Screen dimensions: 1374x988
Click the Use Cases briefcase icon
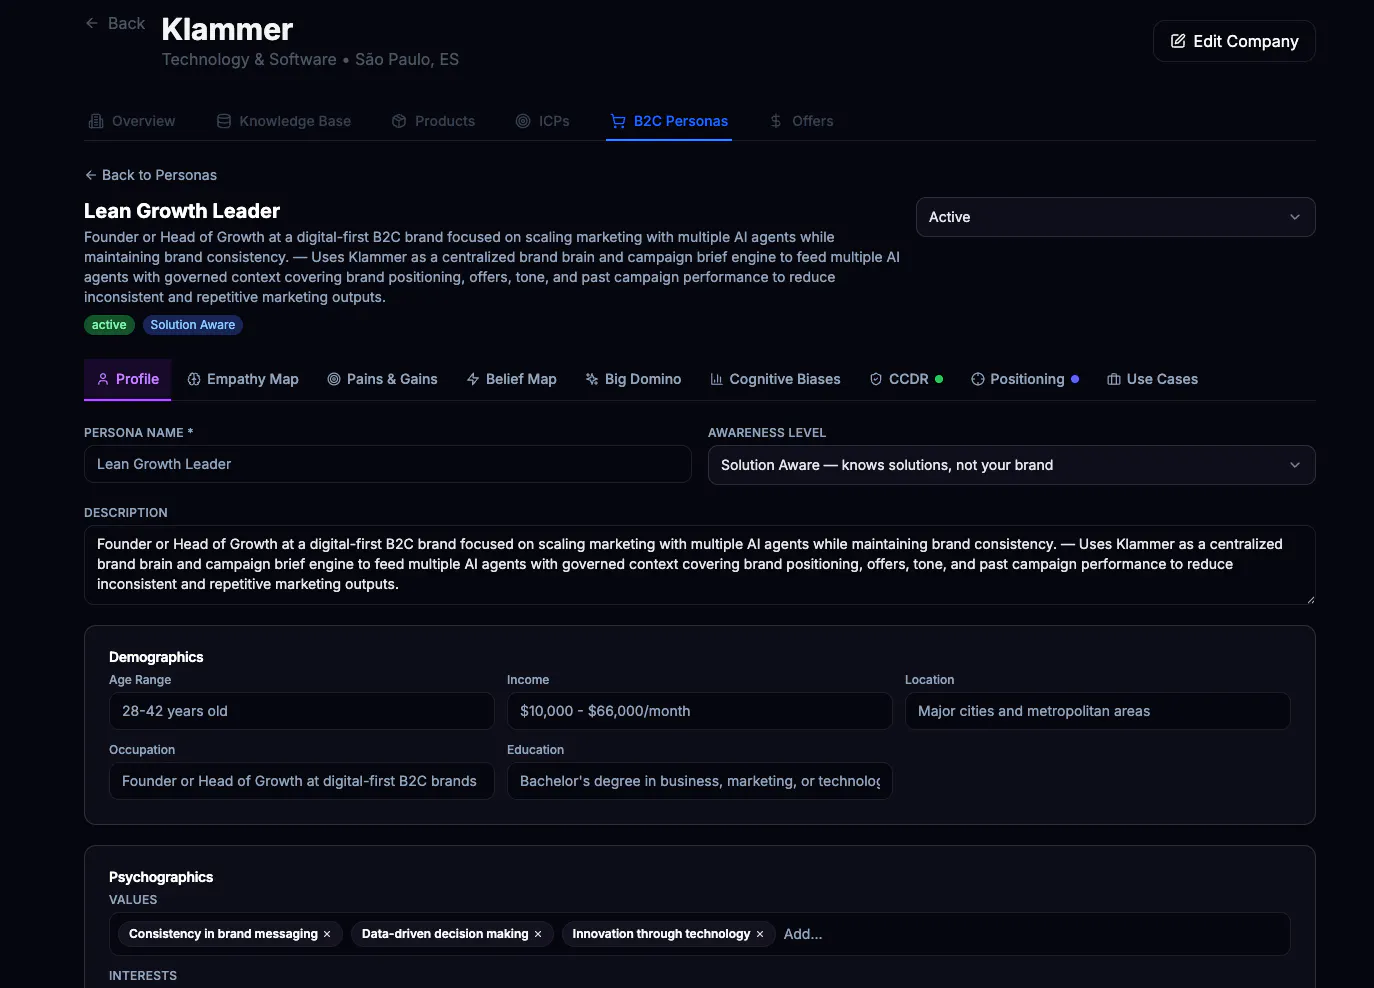(x=1114, y=379)
